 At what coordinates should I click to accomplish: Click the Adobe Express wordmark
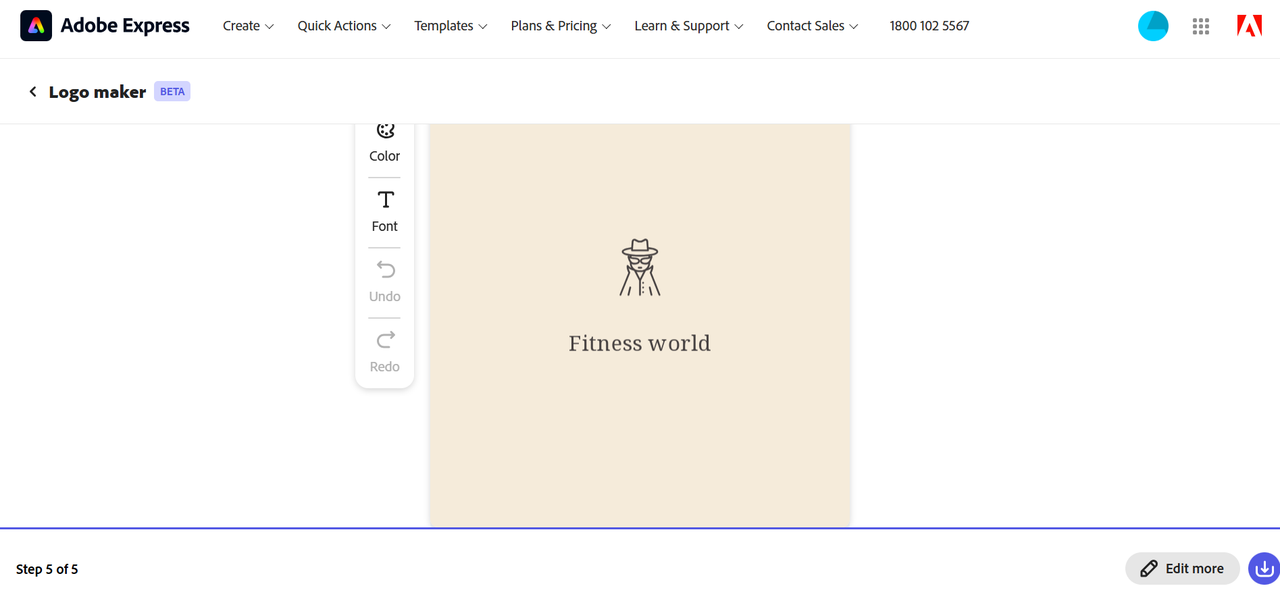125,26
